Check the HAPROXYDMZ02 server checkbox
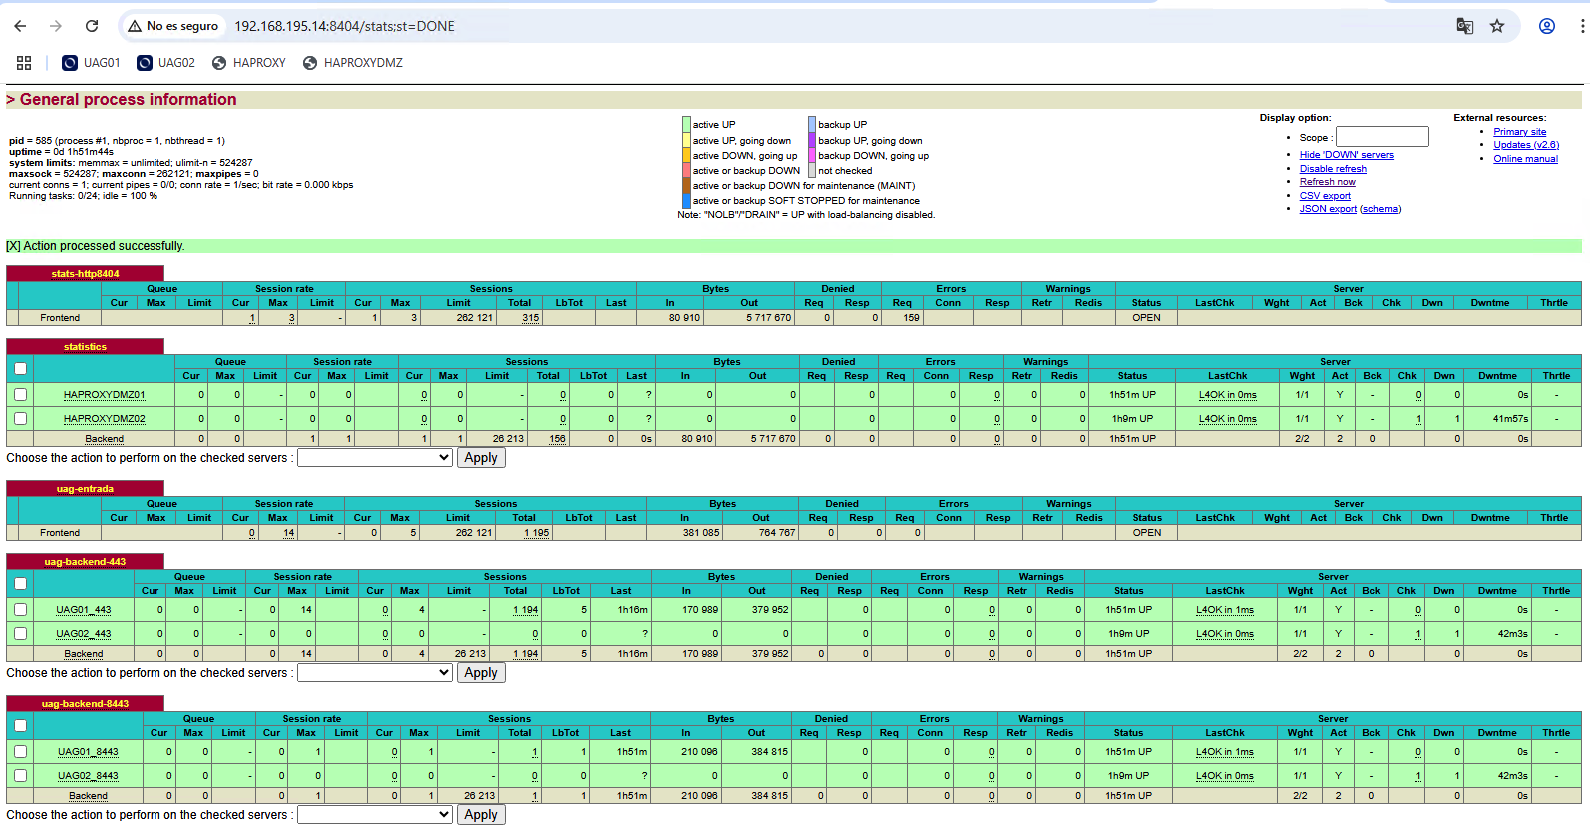Screen dimensions: 1590x825 tap(20, 418)
